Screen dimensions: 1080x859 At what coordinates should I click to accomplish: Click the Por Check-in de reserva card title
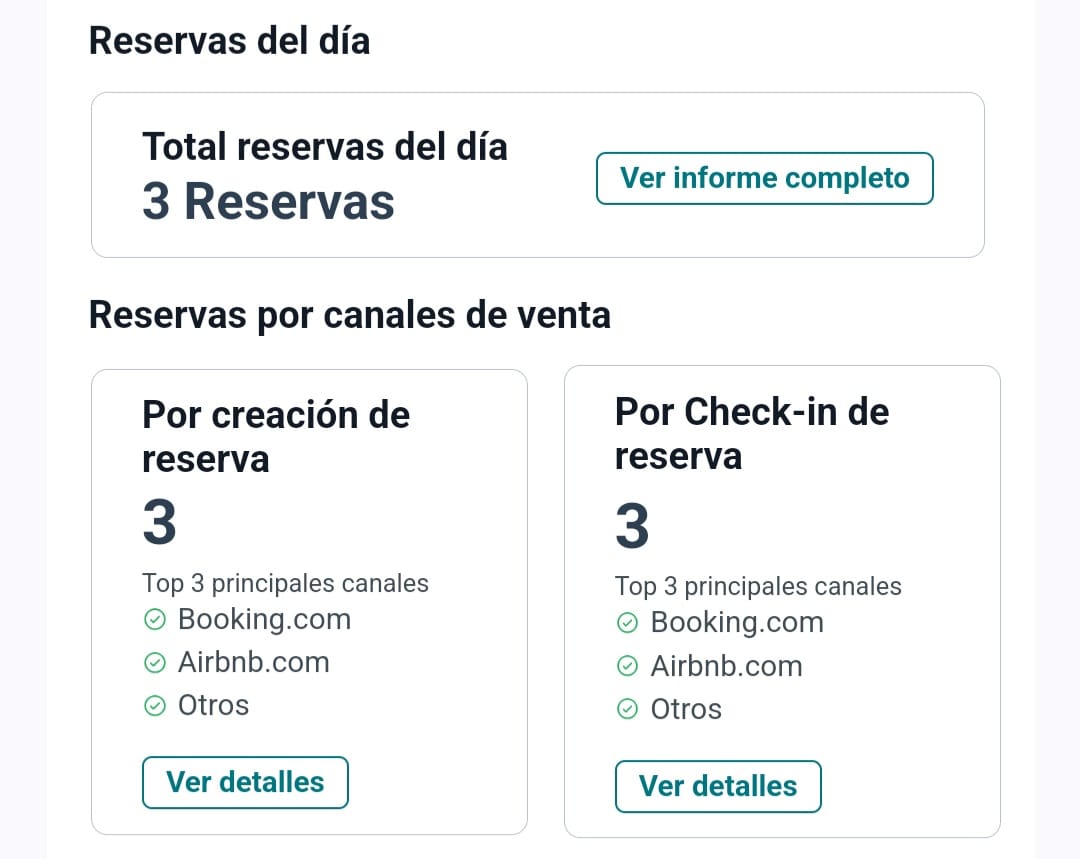751,433
